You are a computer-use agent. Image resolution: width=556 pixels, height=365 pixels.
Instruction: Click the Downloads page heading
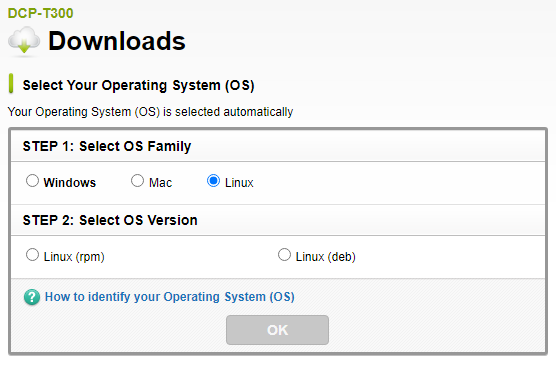[x=117, y=41]
